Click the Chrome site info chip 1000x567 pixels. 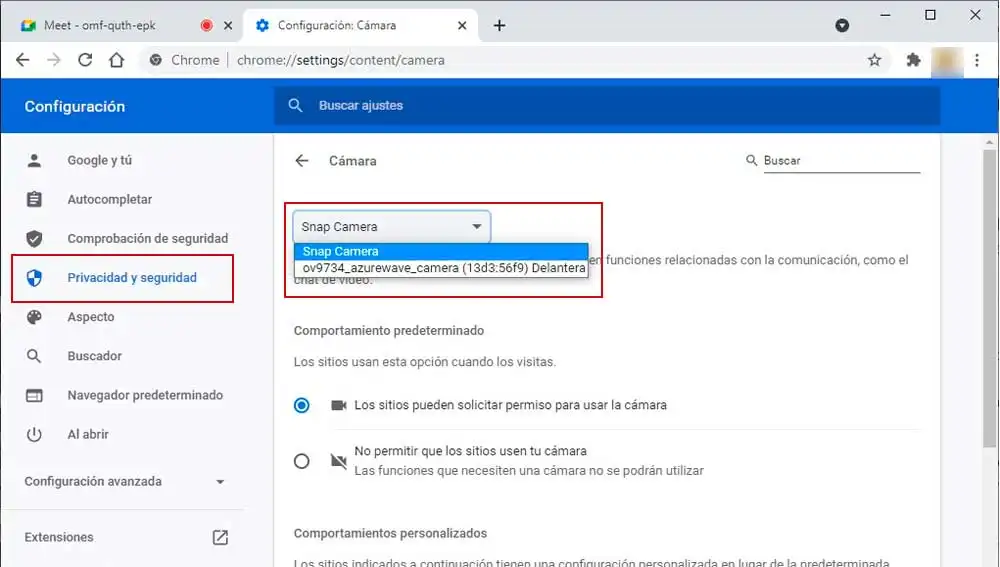(185, 60)
